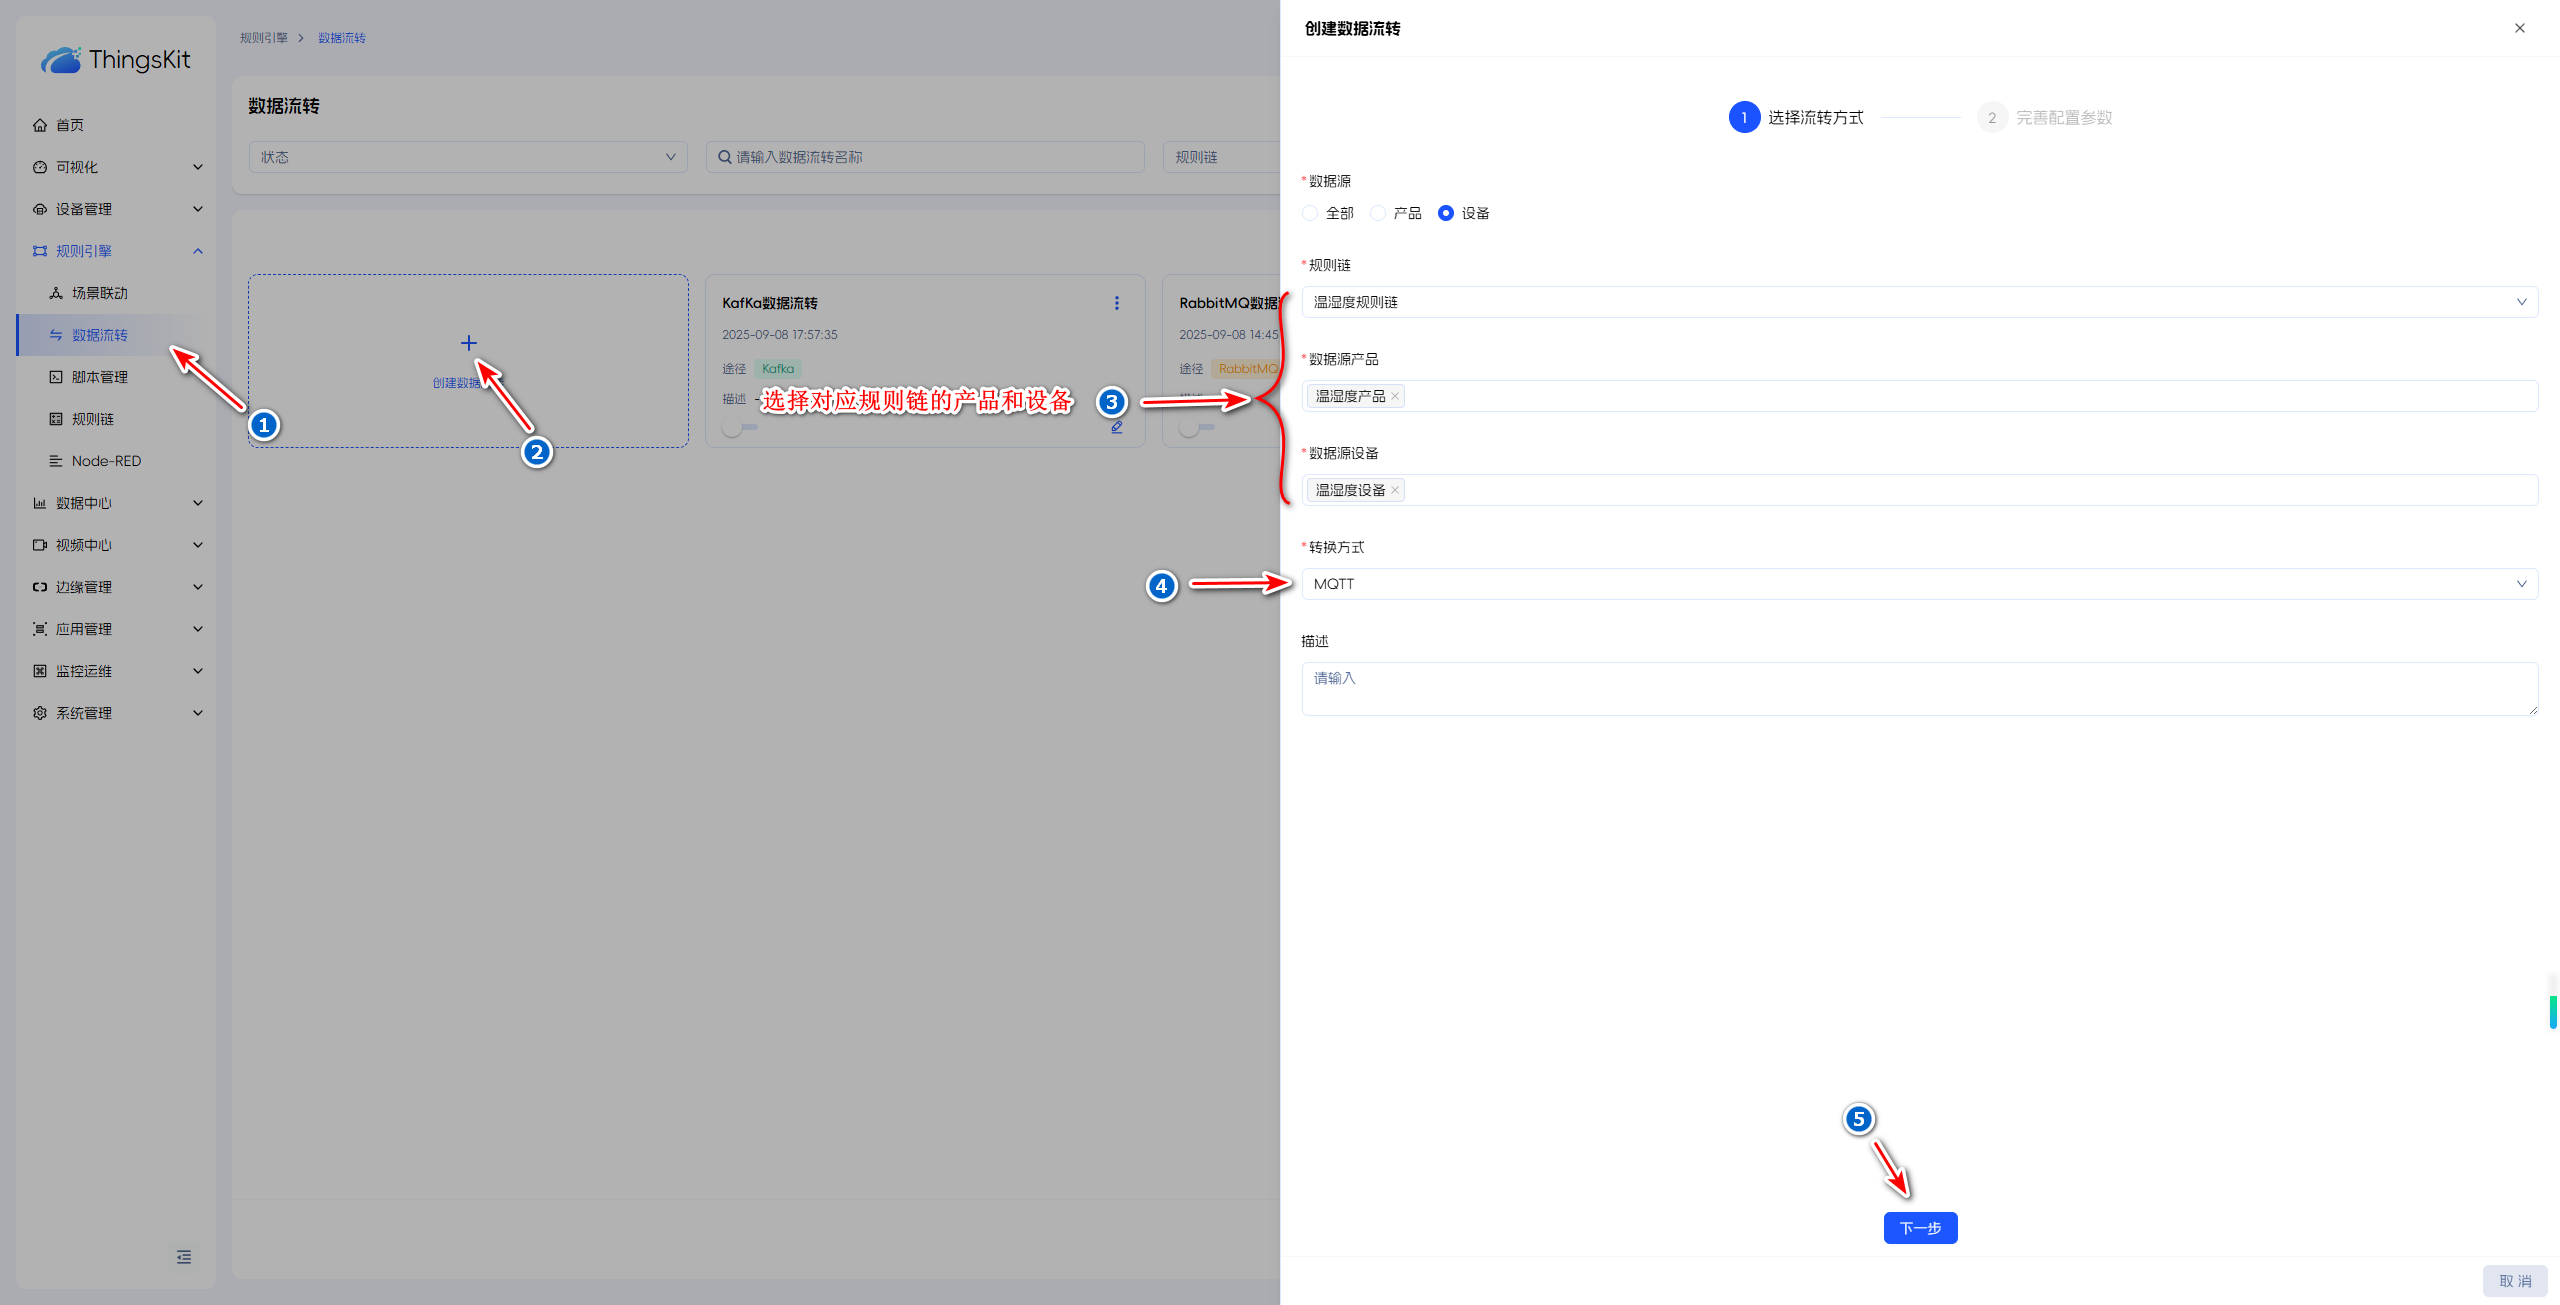Close the 创建数据流转 drawer with the X icon

coord(2519,28)
